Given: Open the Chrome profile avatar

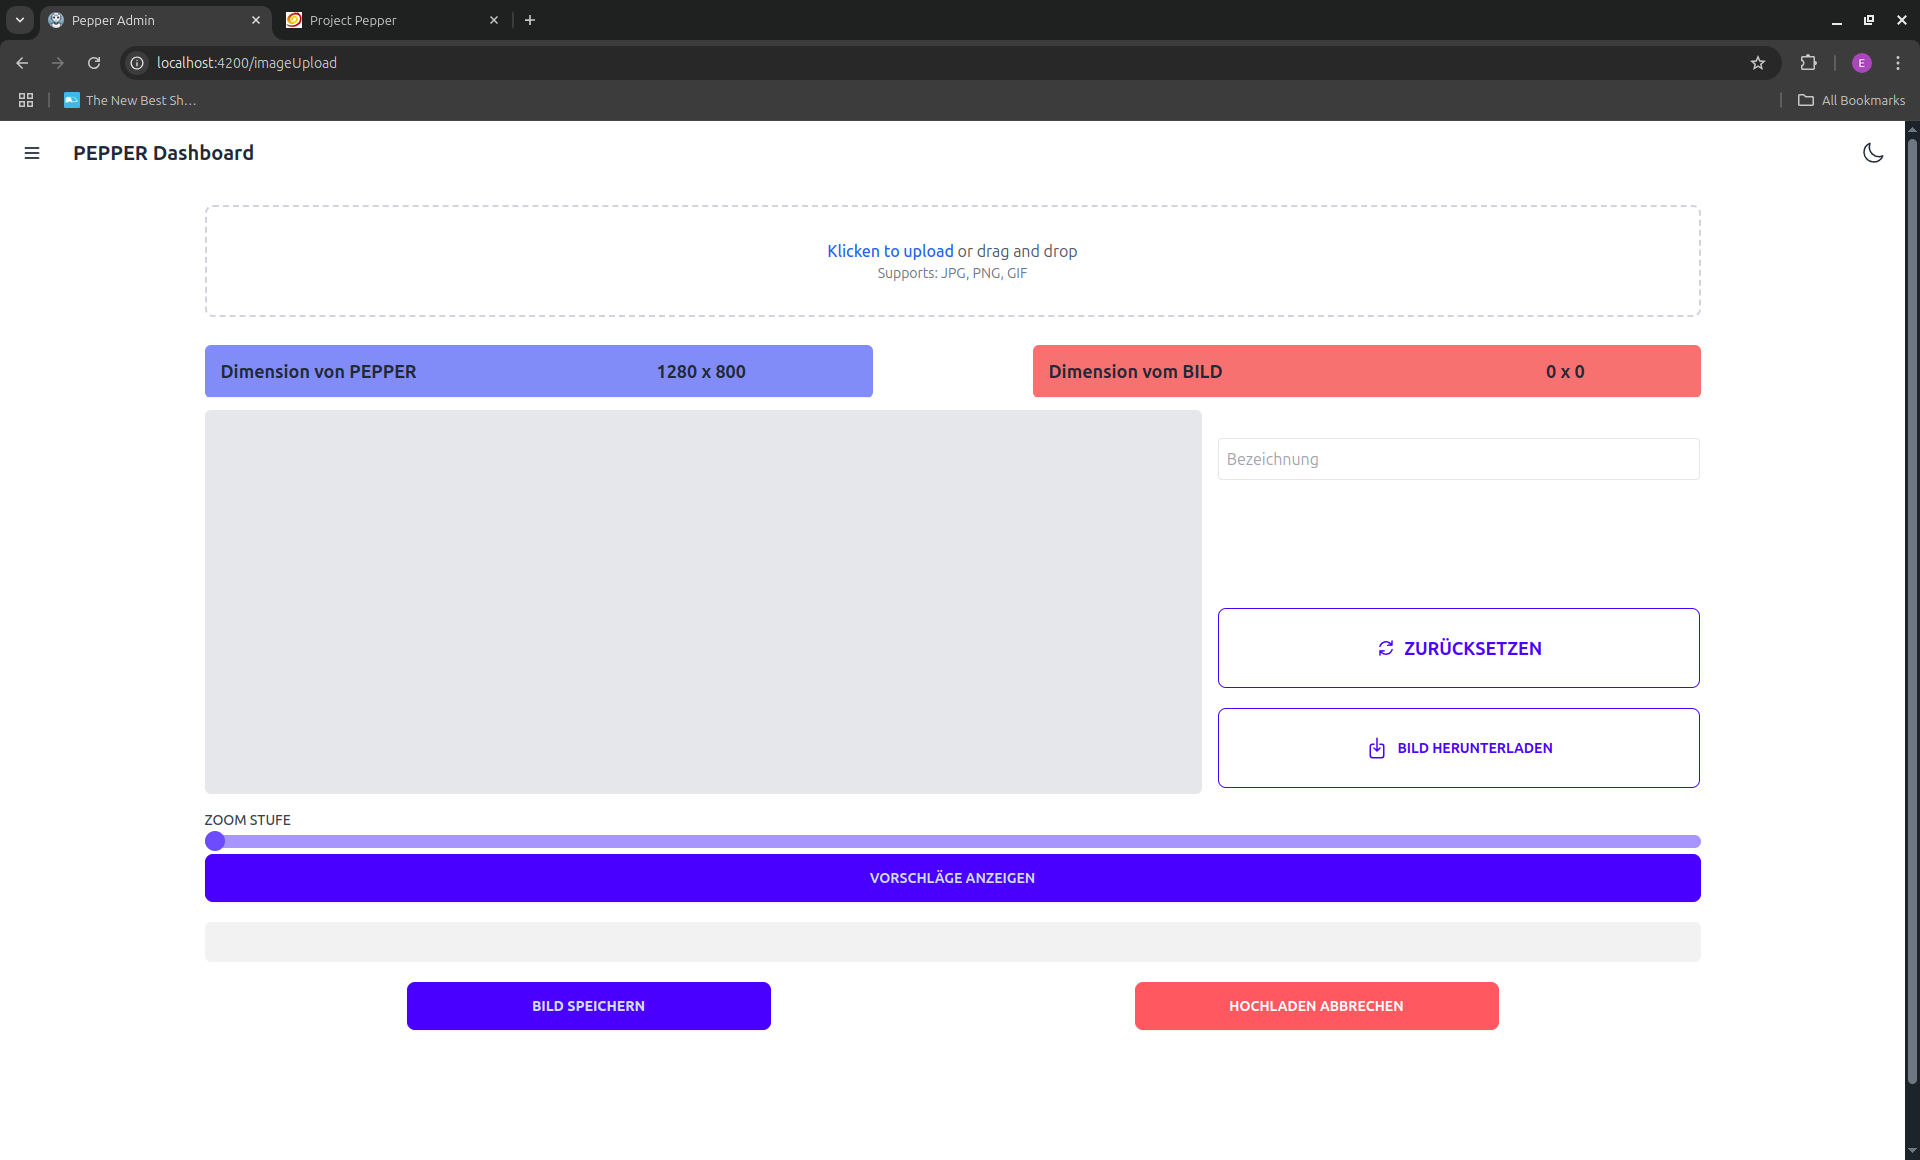Looking at the screenshot, I should tap(1861, 63).
